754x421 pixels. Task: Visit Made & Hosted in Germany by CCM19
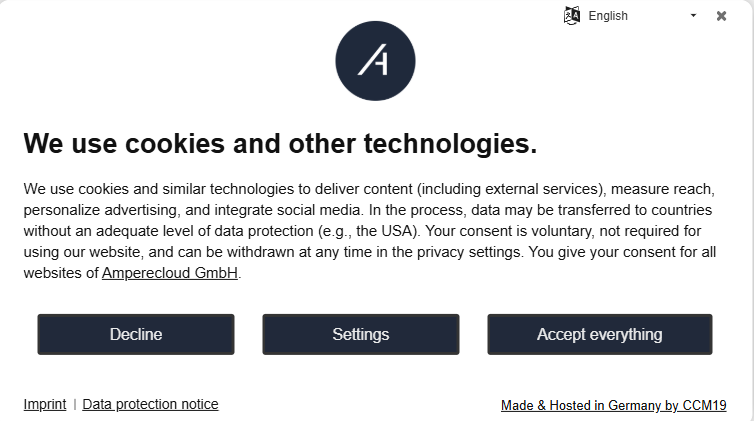click(x=613, y=406)
